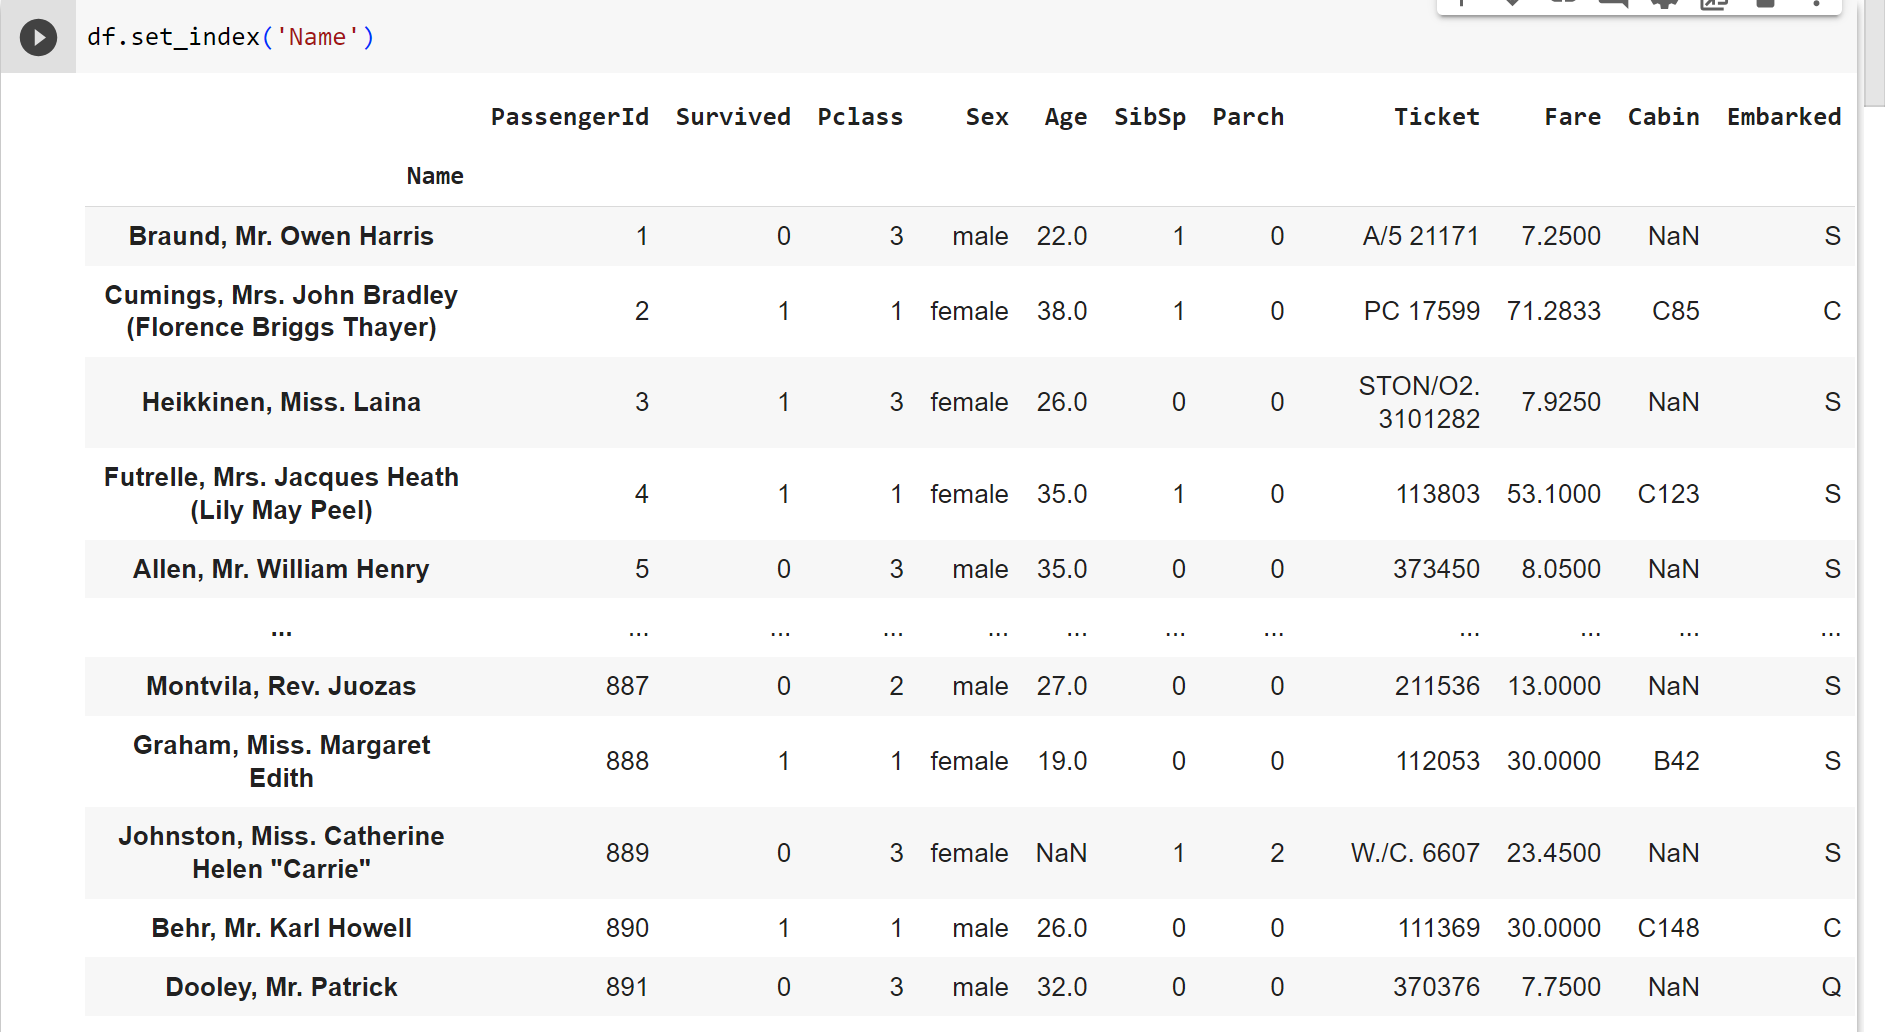Run the df.set_index code cell

(38, 38)
